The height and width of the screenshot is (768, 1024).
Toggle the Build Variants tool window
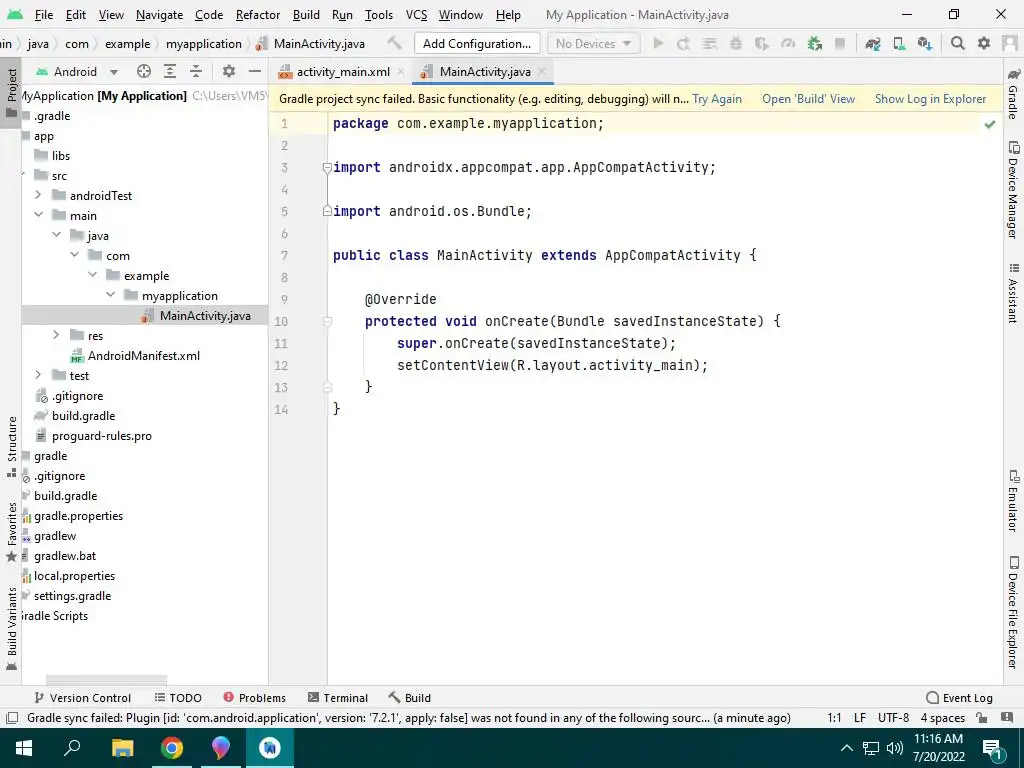point(11,630)
